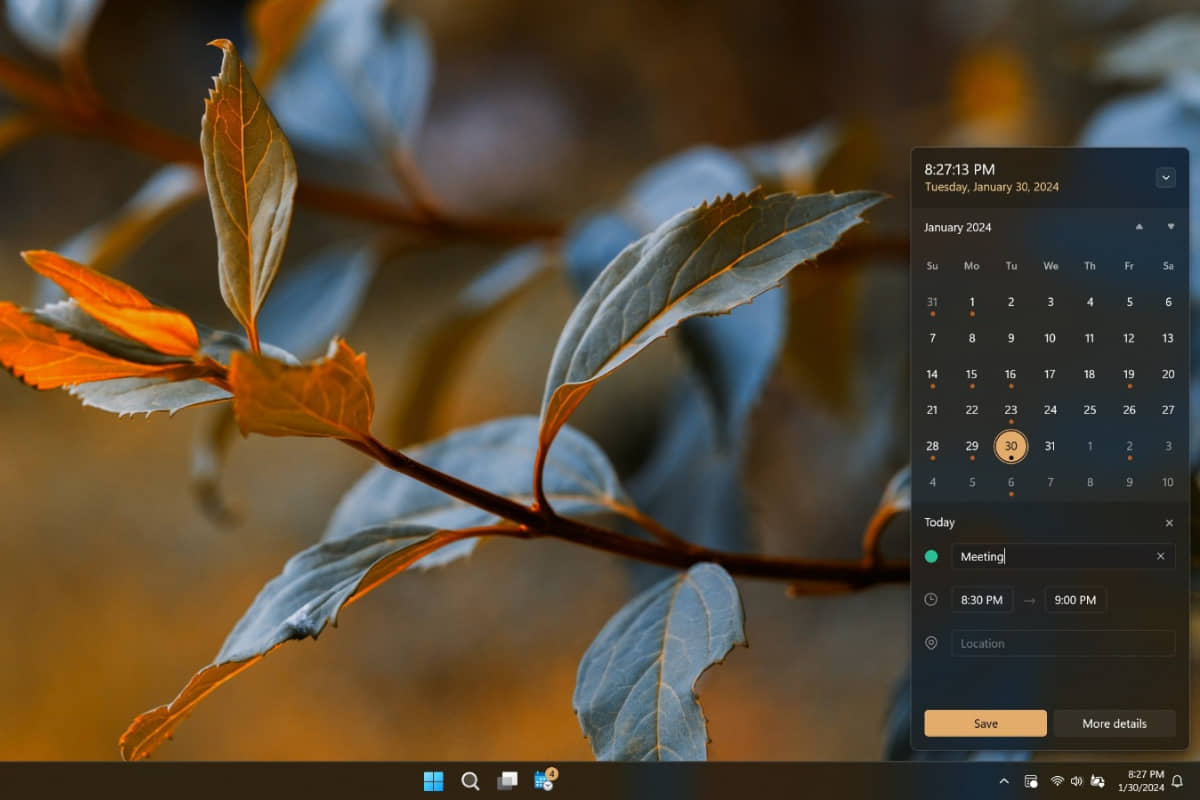
Task: Collapse the calendar flyout with chevron
Action: pyautogui.click(x=1165, y=177)
